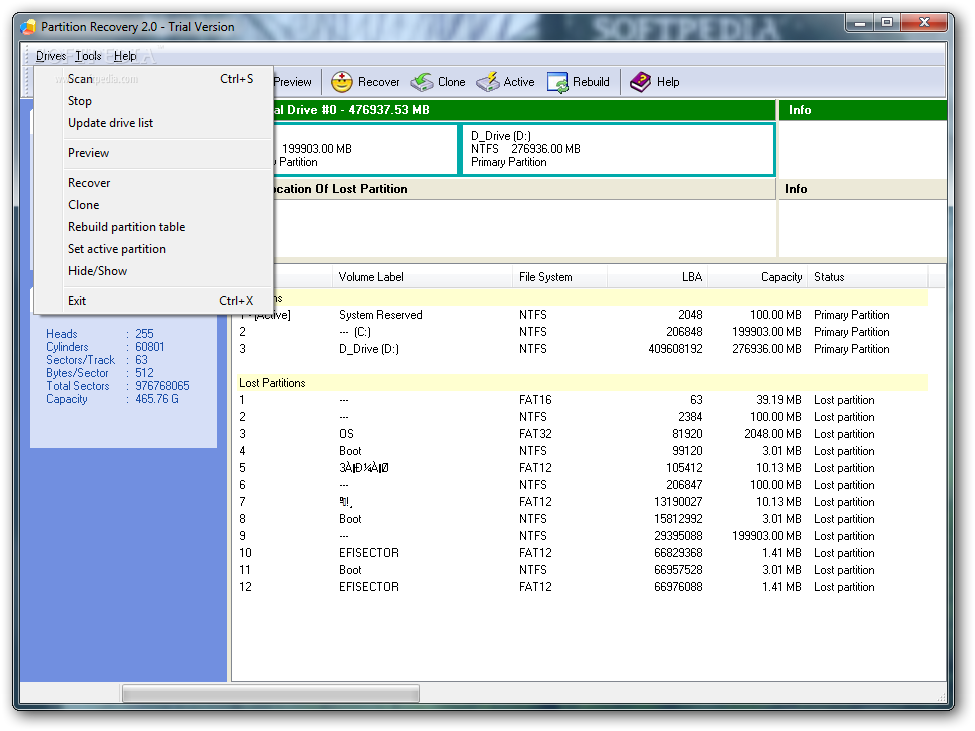Open the Tools menu
The image size is (975, 731).
88,56
